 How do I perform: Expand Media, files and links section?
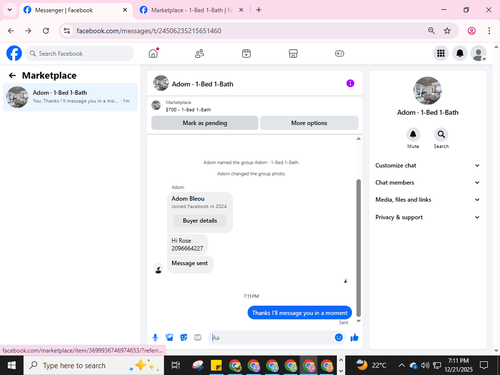(x=428, y=200)
